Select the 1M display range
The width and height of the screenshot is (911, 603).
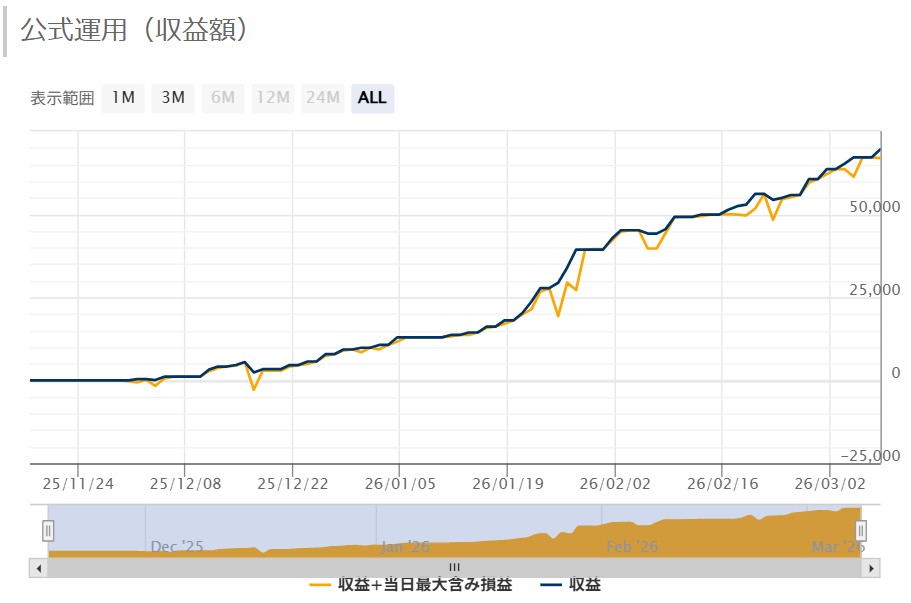click(x=123, y=98)
